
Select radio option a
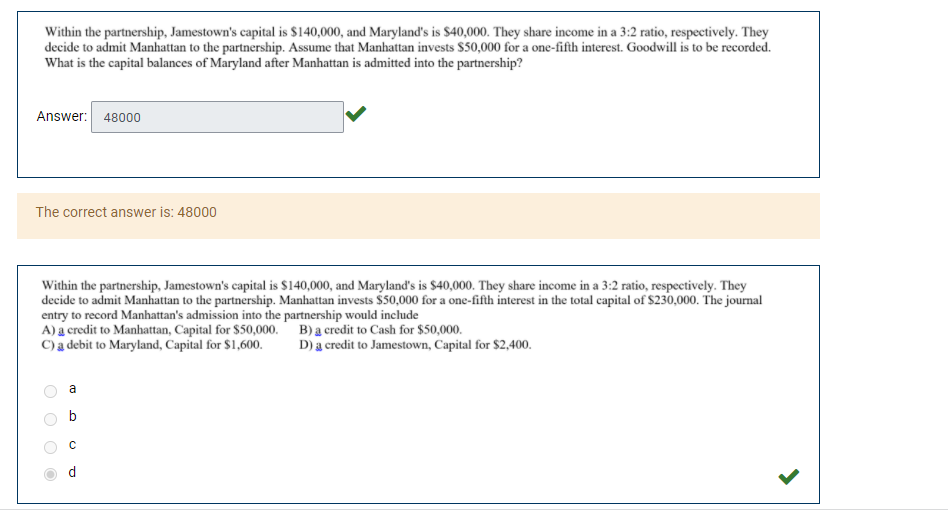[51, 392]
